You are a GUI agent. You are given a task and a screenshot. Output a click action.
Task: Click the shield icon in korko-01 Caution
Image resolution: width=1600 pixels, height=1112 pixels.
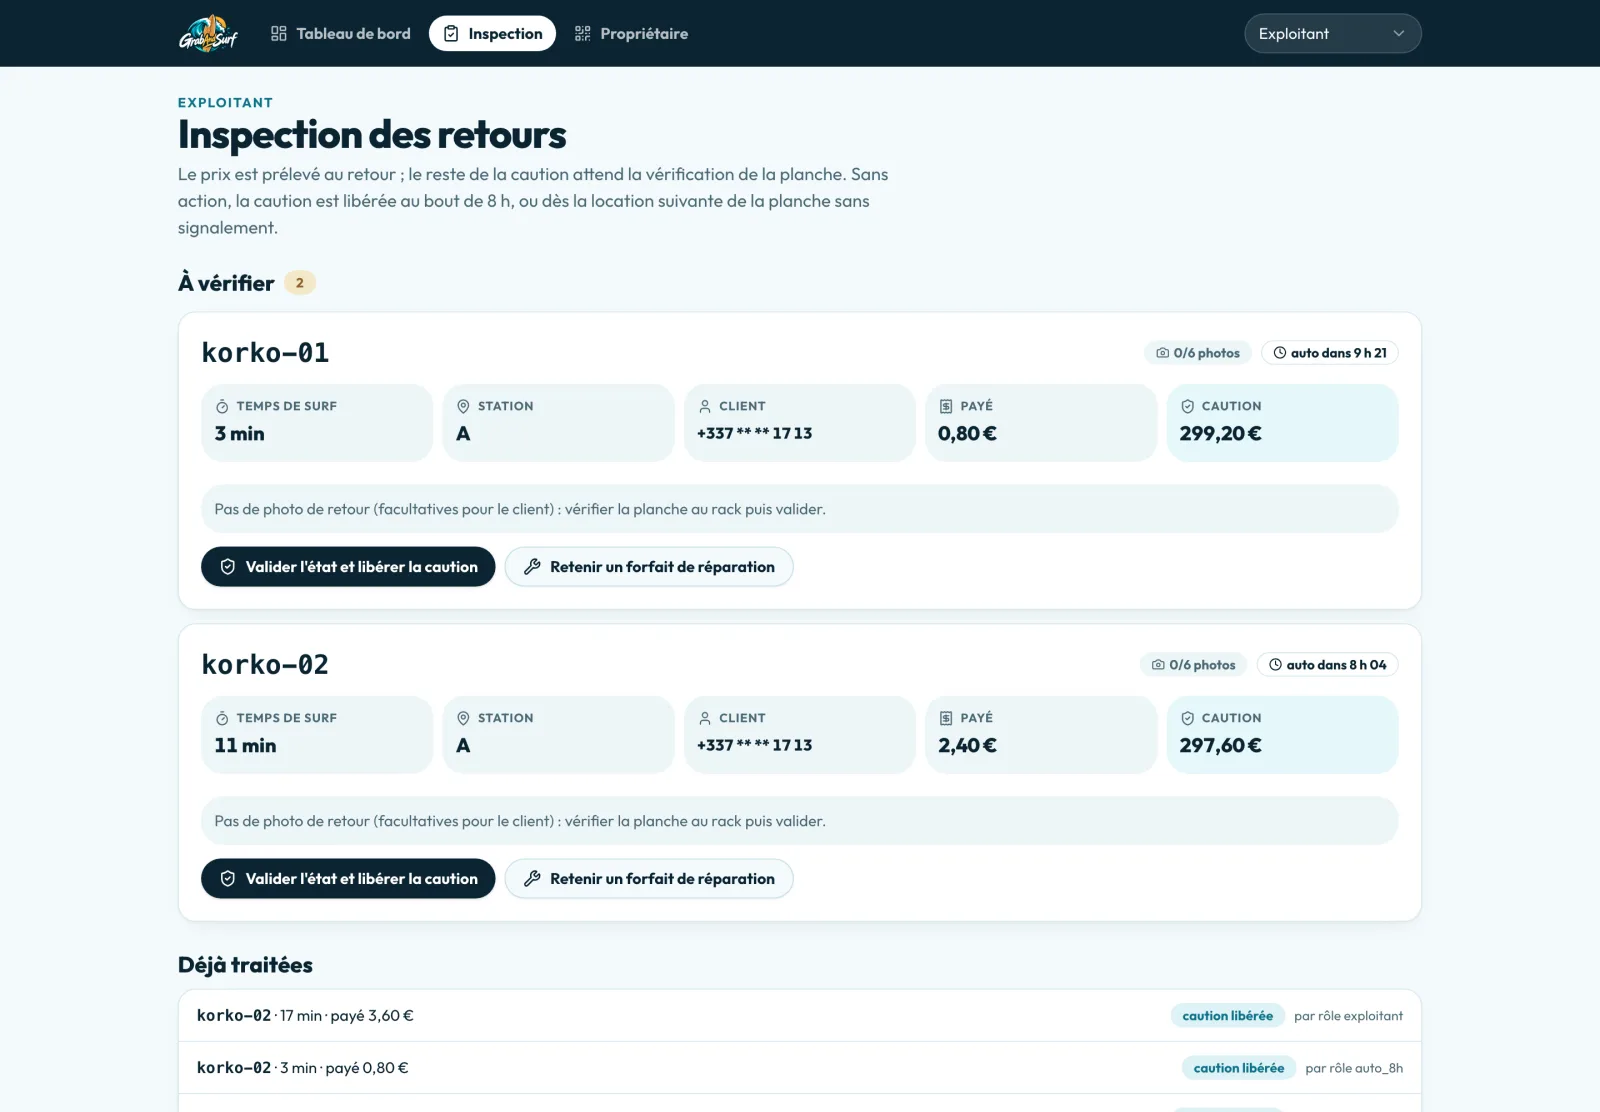1187,407
